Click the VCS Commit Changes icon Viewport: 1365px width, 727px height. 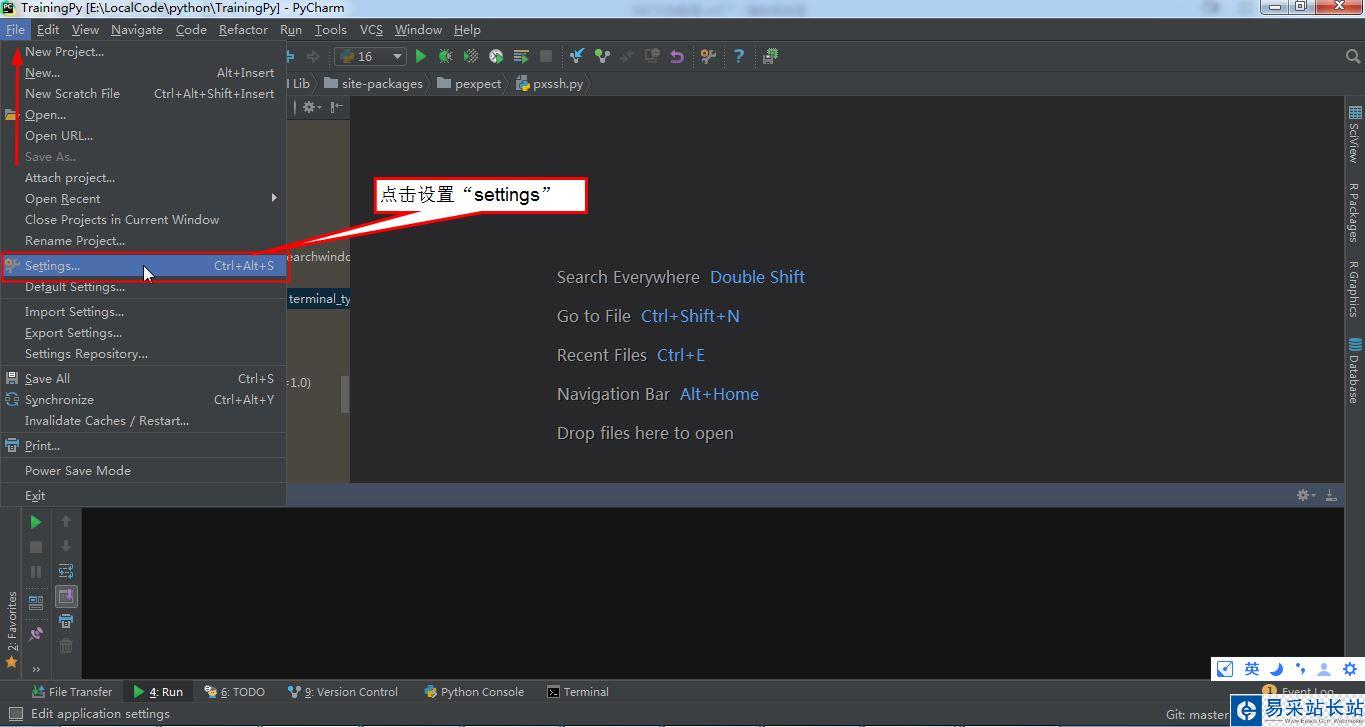pos(602,56)
